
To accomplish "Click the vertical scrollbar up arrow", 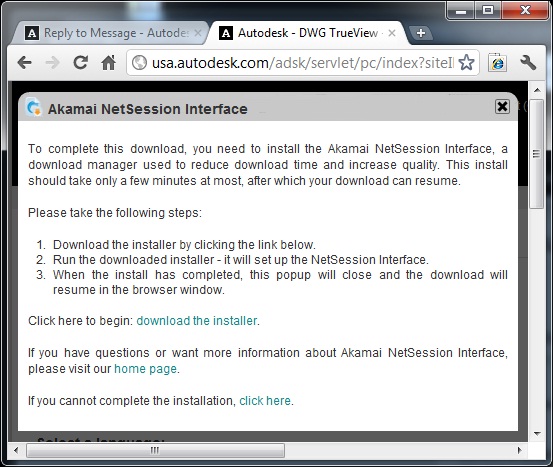I will click(537, 90).
